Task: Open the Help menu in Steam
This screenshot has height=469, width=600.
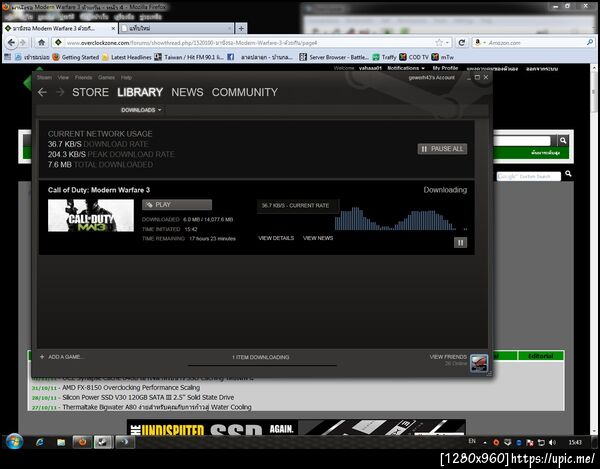Action: coord(126,77)
